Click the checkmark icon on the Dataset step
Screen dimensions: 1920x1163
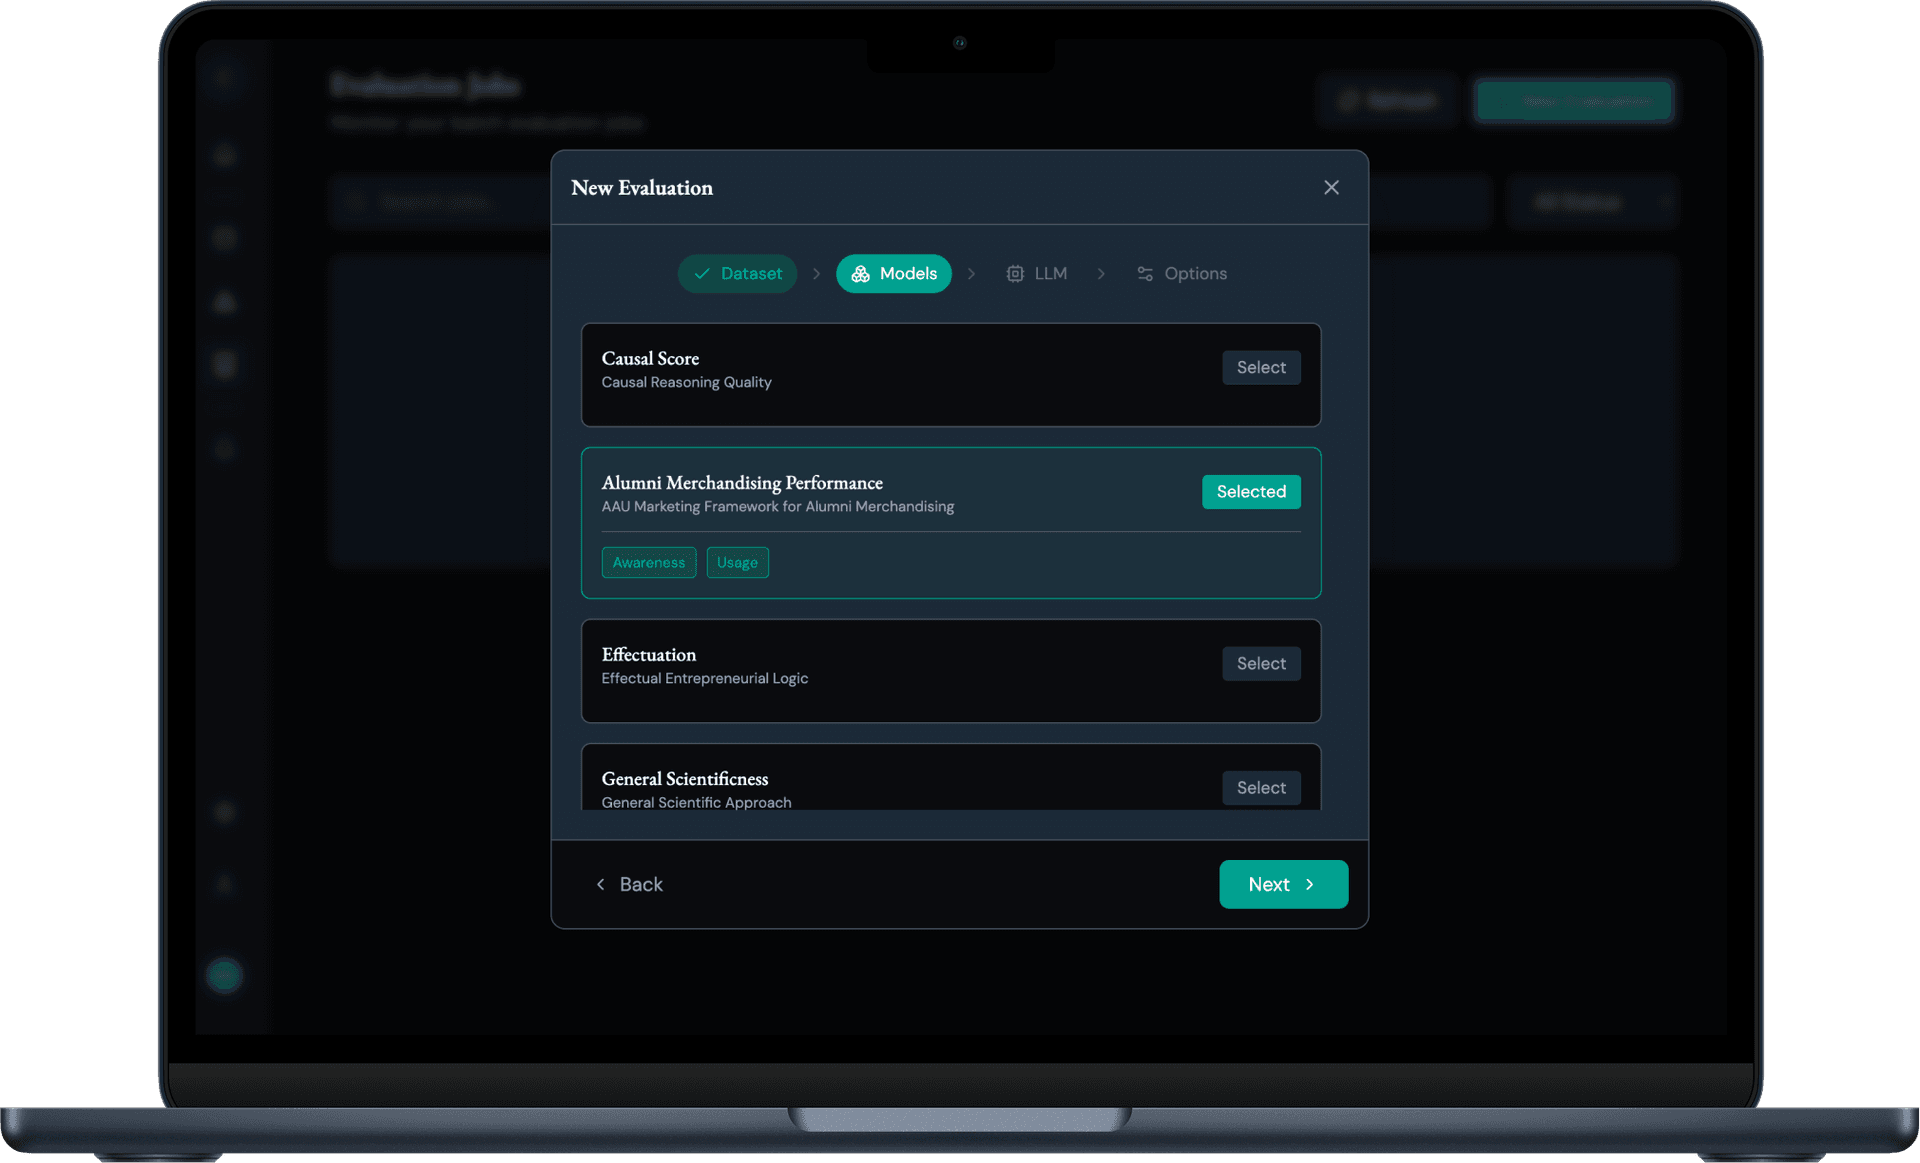[x=703, y=273]
